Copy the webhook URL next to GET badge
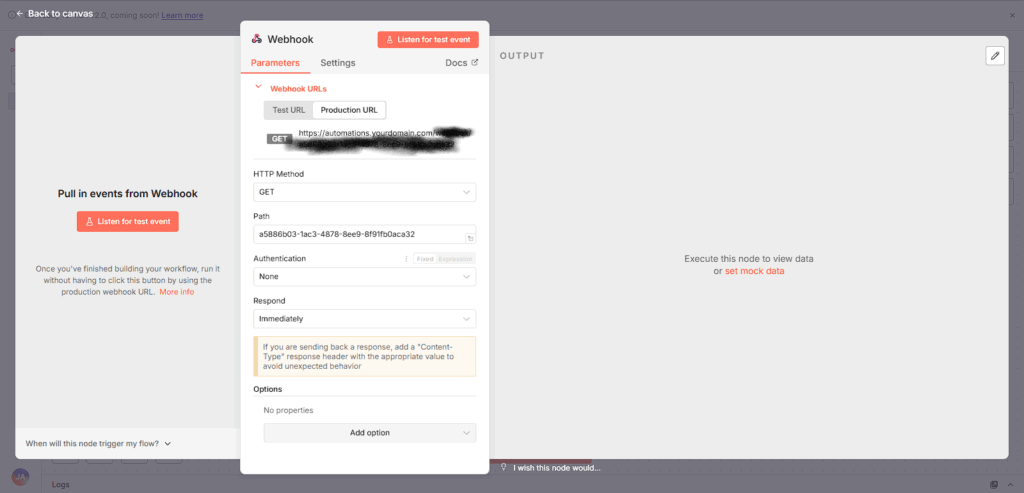This screenshot has width=1024, height=493. point(385,139)
